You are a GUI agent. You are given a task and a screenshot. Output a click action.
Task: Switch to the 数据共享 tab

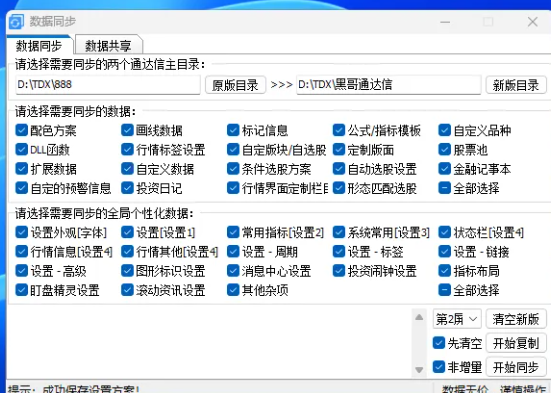pos(108,46)
